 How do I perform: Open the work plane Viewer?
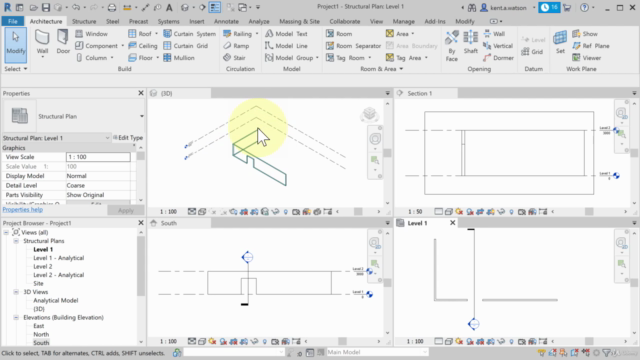(x=586, y=58)
